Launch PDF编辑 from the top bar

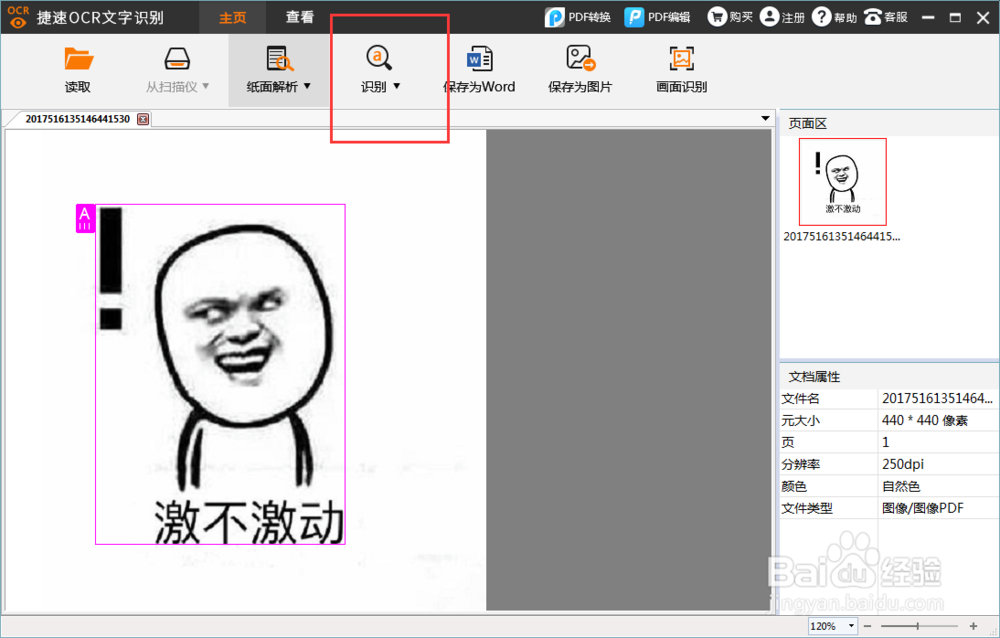click(658, 16)
